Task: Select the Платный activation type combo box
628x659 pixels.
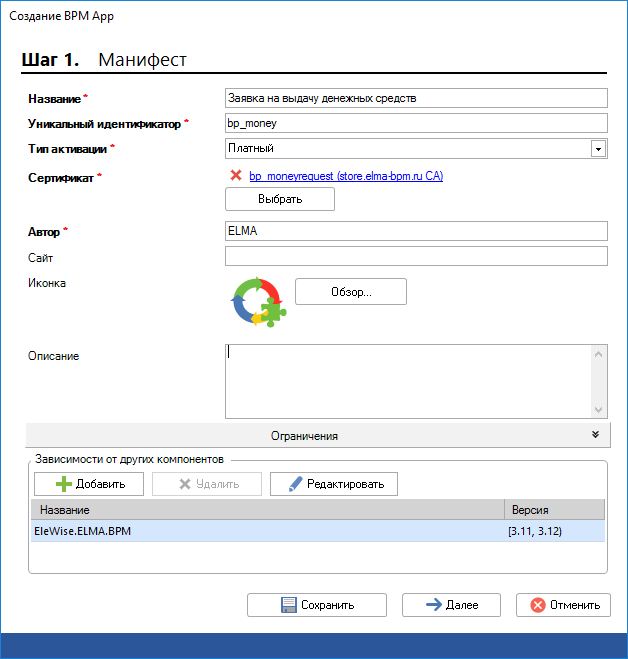Action: (x=416, y=148)
